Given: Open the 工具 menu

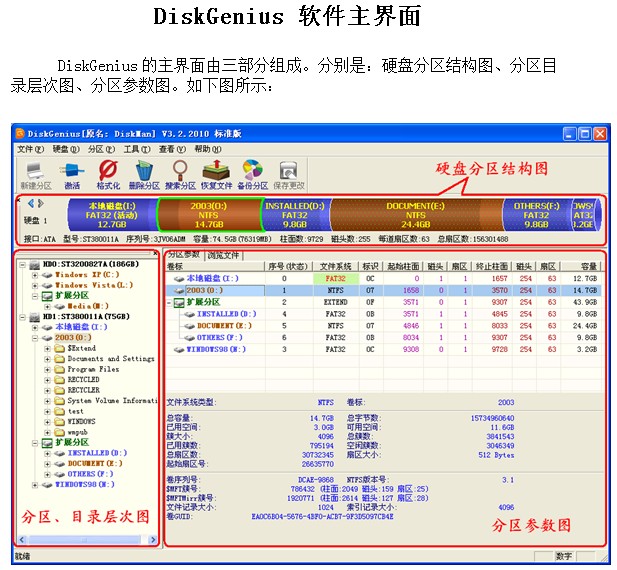Looking at the screenshot, I should point(137,149).
